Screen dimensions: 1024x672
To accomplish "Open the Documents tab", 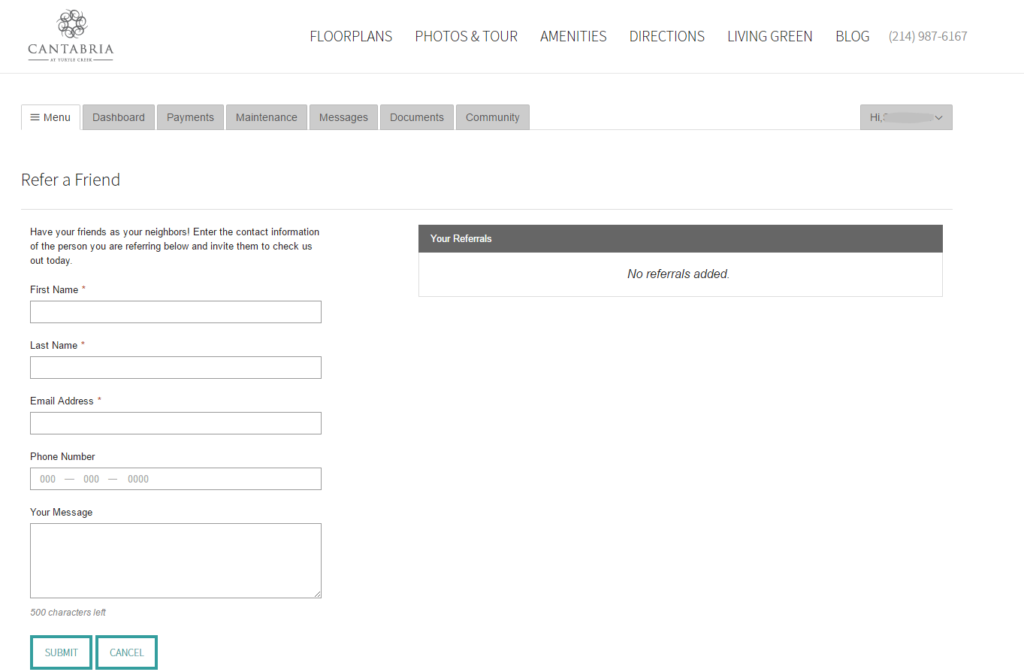I will click(416, 117).
